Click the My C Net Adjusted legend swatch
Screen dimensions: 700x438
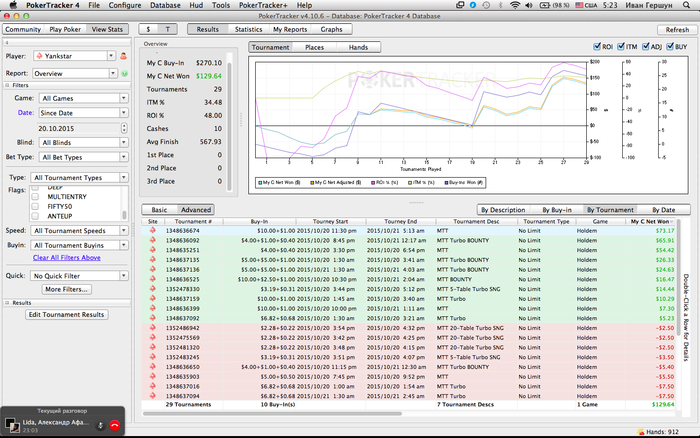click(x=312, y=183)
